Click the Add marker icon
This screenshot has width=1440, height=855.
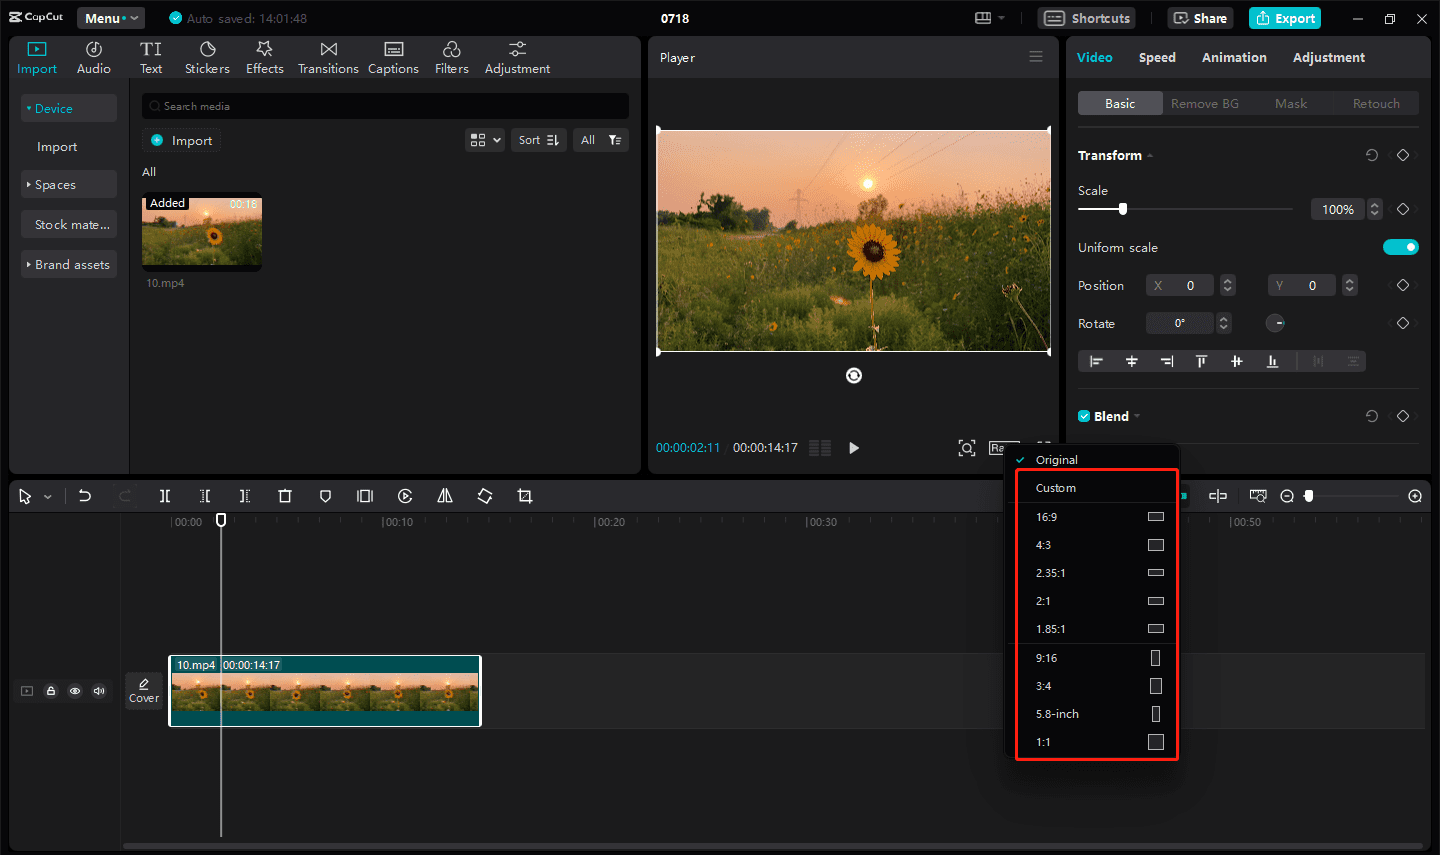tap(325, 496)
